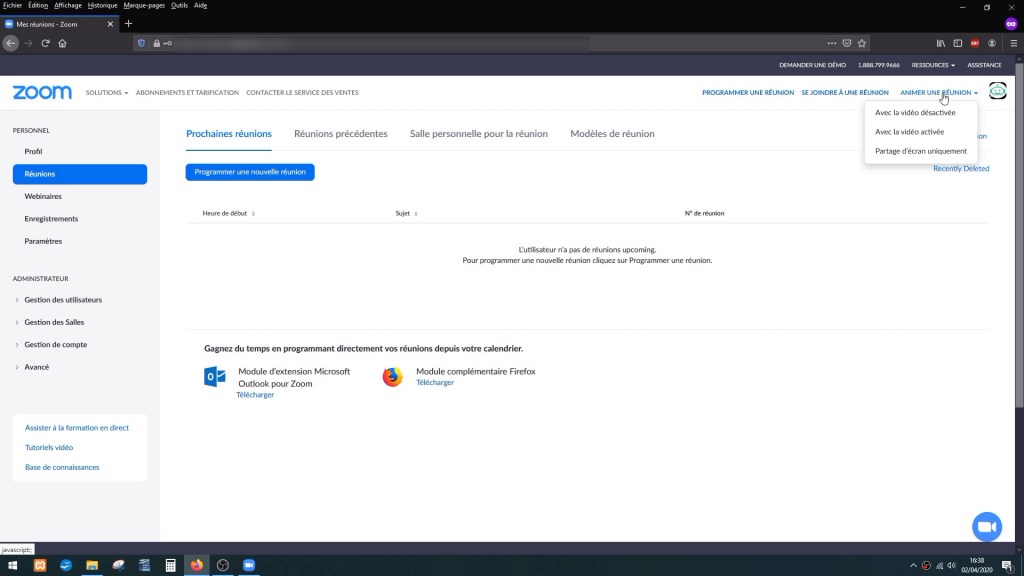Reload the page with the refresh icon

tap(46, 43)
